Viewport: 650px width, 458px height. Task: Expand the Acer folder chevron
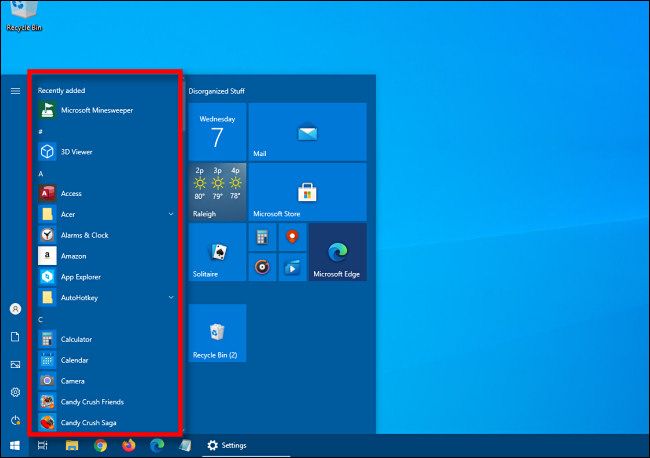tap(171, 214)
